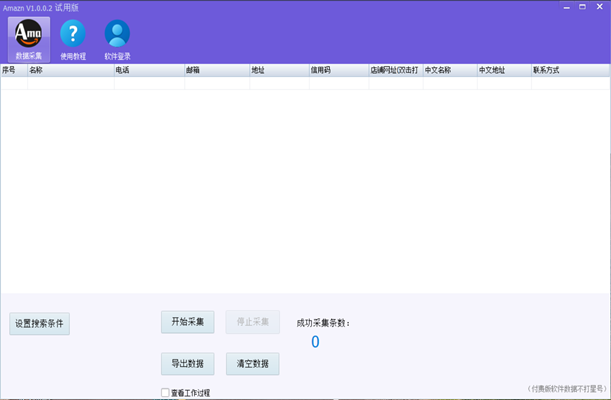Enable the 查看工作过程 checkbox
The height and width of the screenshot is (400, 611).
(166, 393)
